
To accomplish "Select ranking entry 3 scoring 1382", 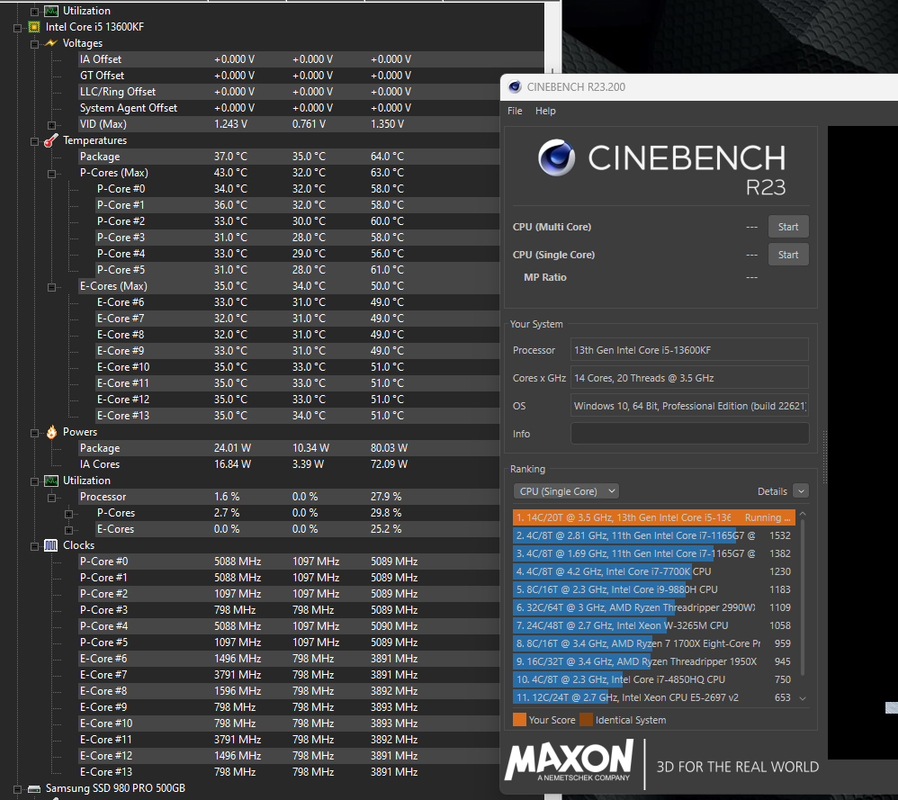I will click(x=653, y=554).
